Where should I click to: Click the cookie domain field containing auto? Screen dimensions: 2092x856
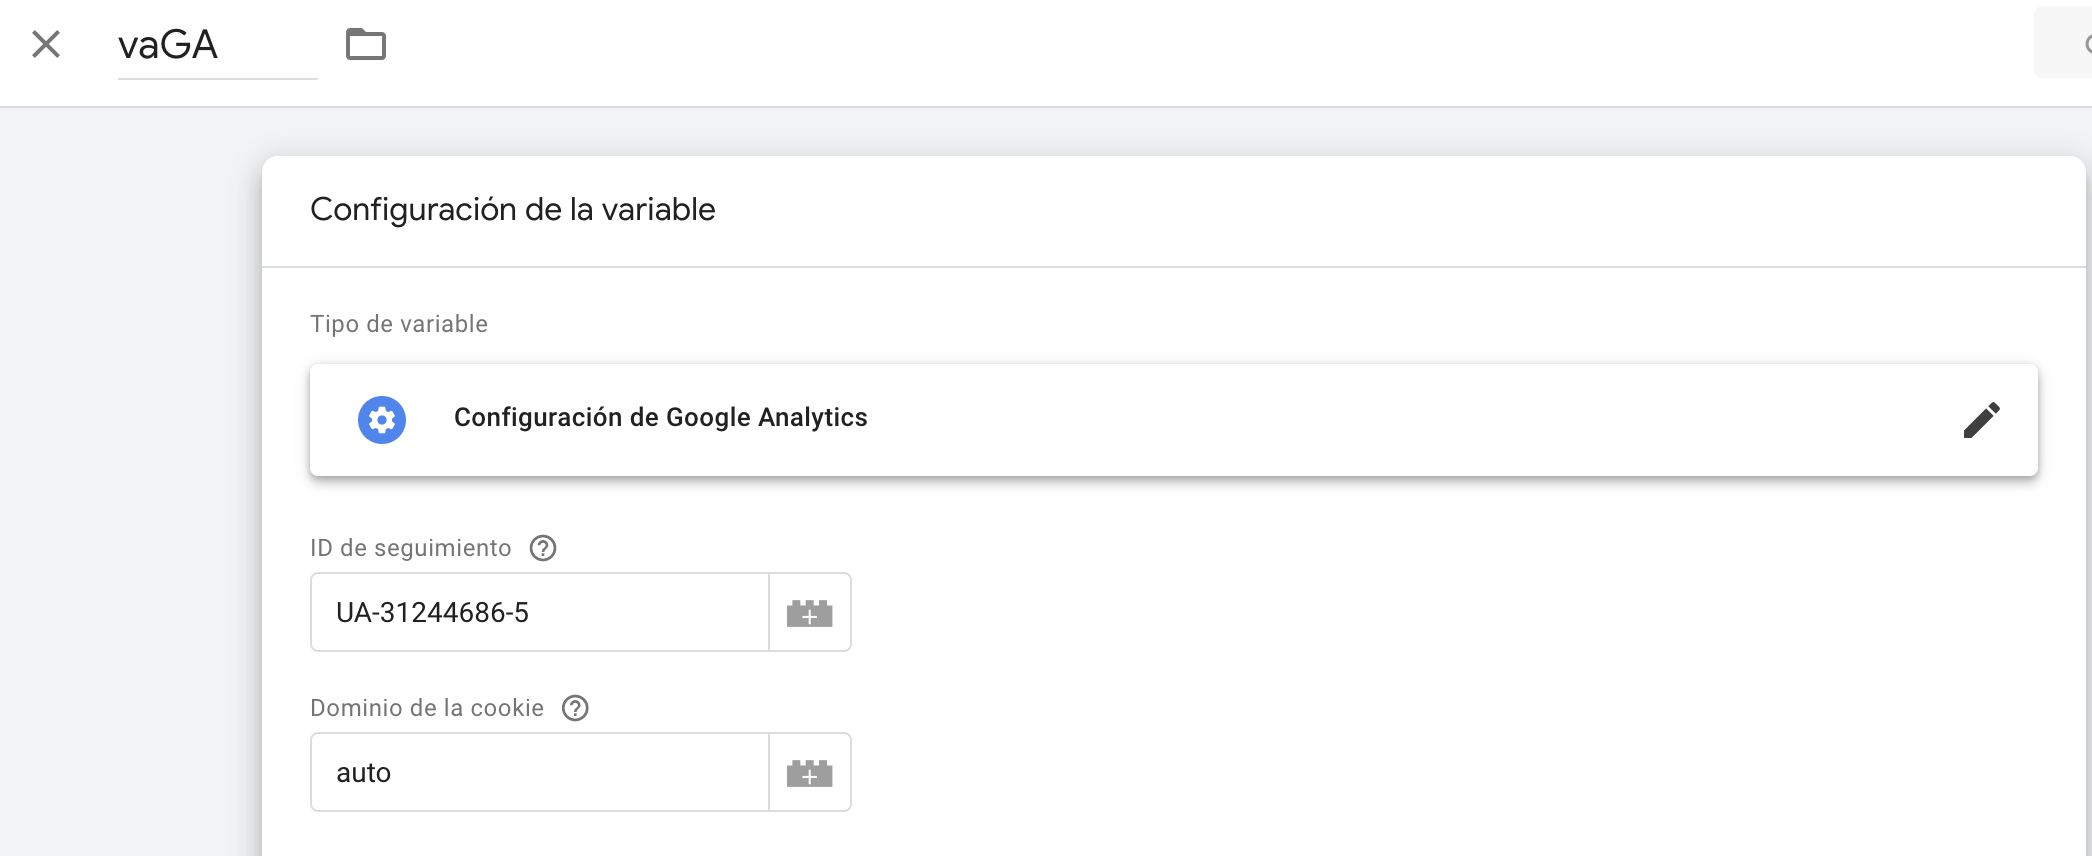click(x=540, y=772)
